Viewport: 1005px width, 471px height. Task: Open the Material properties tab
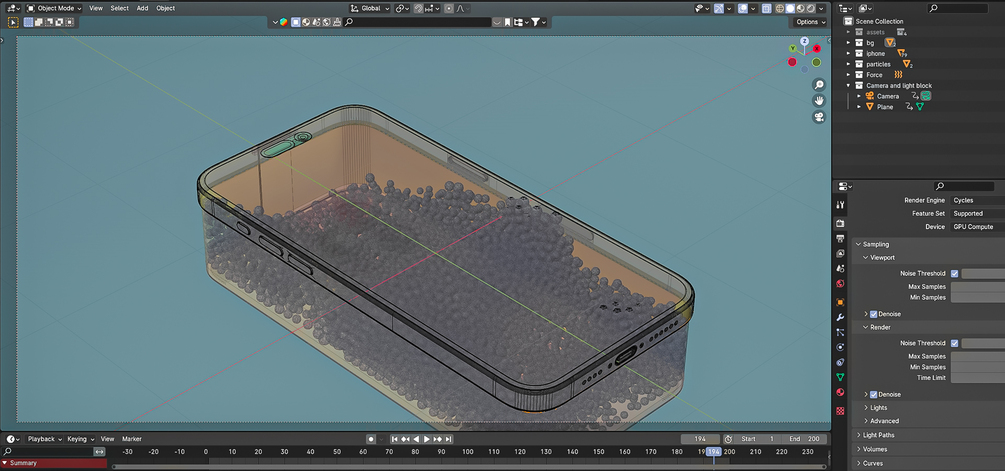(840, 392)
